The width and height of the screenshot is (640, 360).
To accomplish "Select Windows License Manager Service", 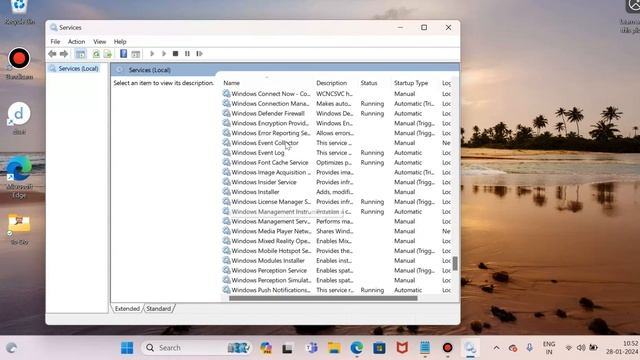I will pos(337,202).
